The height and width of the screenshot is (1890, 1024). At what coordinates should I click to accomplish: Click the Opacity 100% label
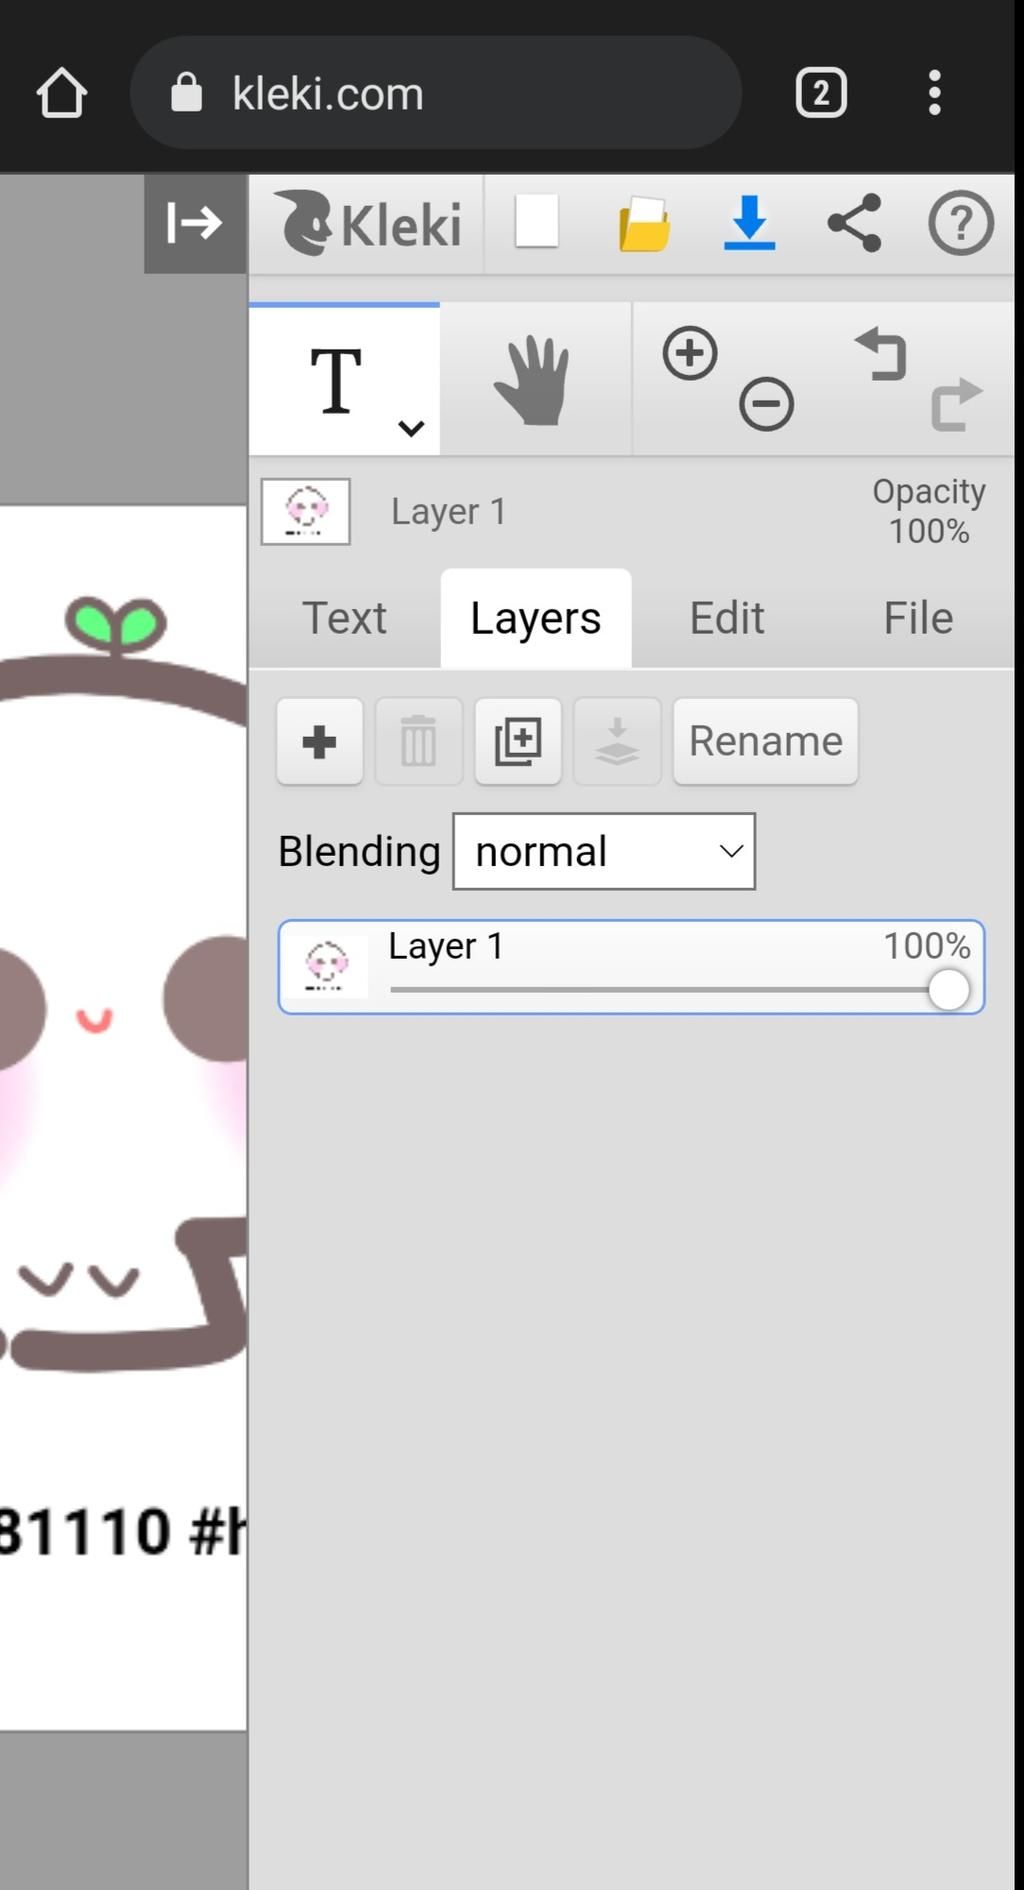(929, 511)
